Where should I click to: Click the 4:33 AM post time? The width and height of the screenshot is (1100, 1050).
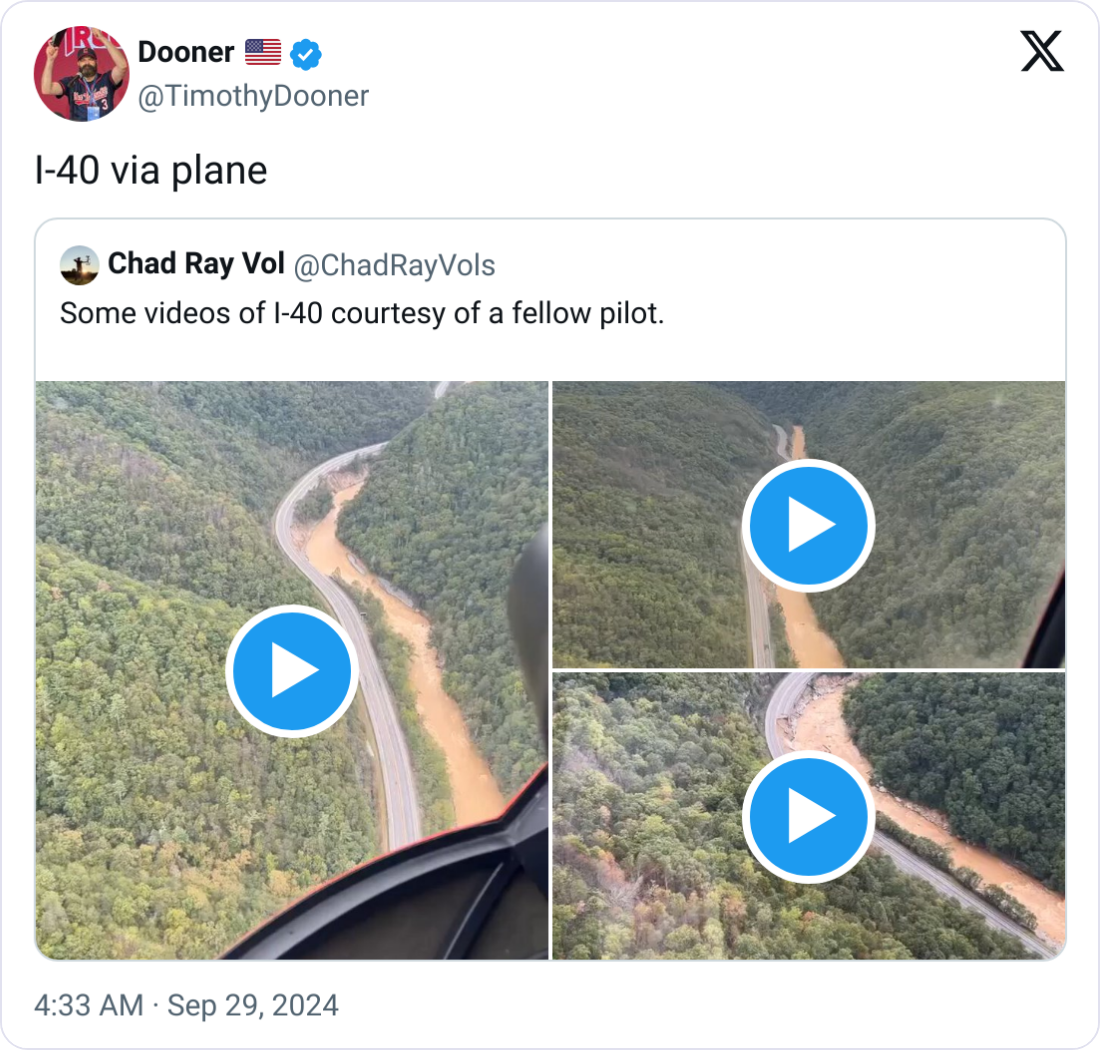tap(88, 1005)
